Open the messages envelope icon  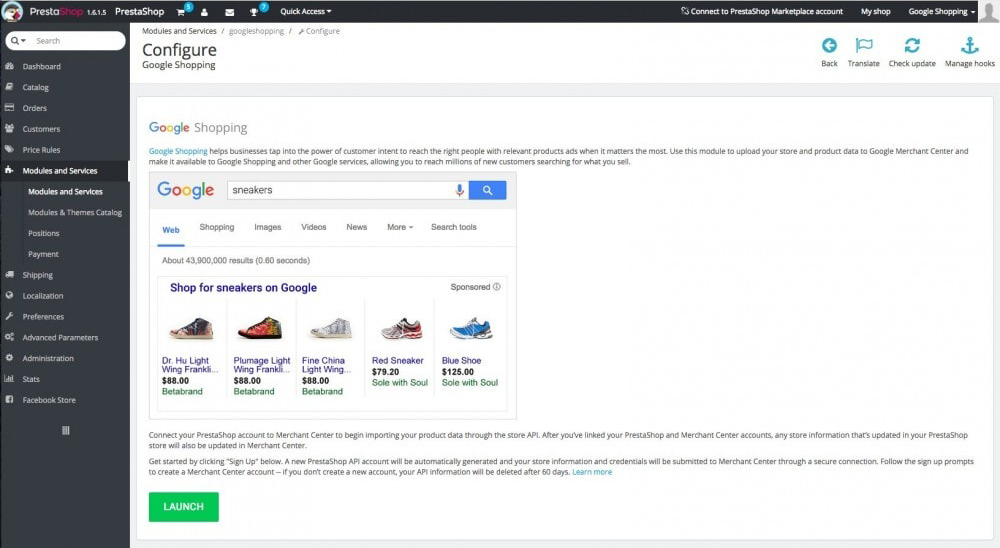(230, 12)
